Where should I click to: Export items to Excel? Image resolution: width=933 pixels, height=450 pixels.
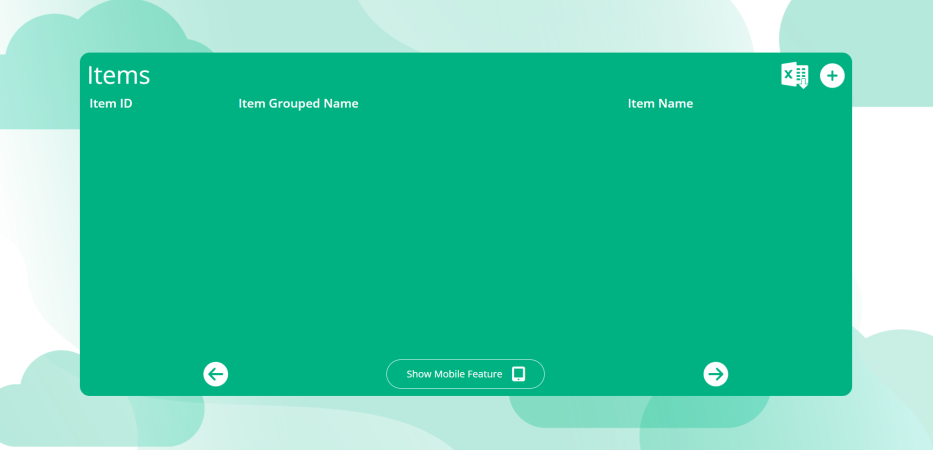(x=794, y=75)
